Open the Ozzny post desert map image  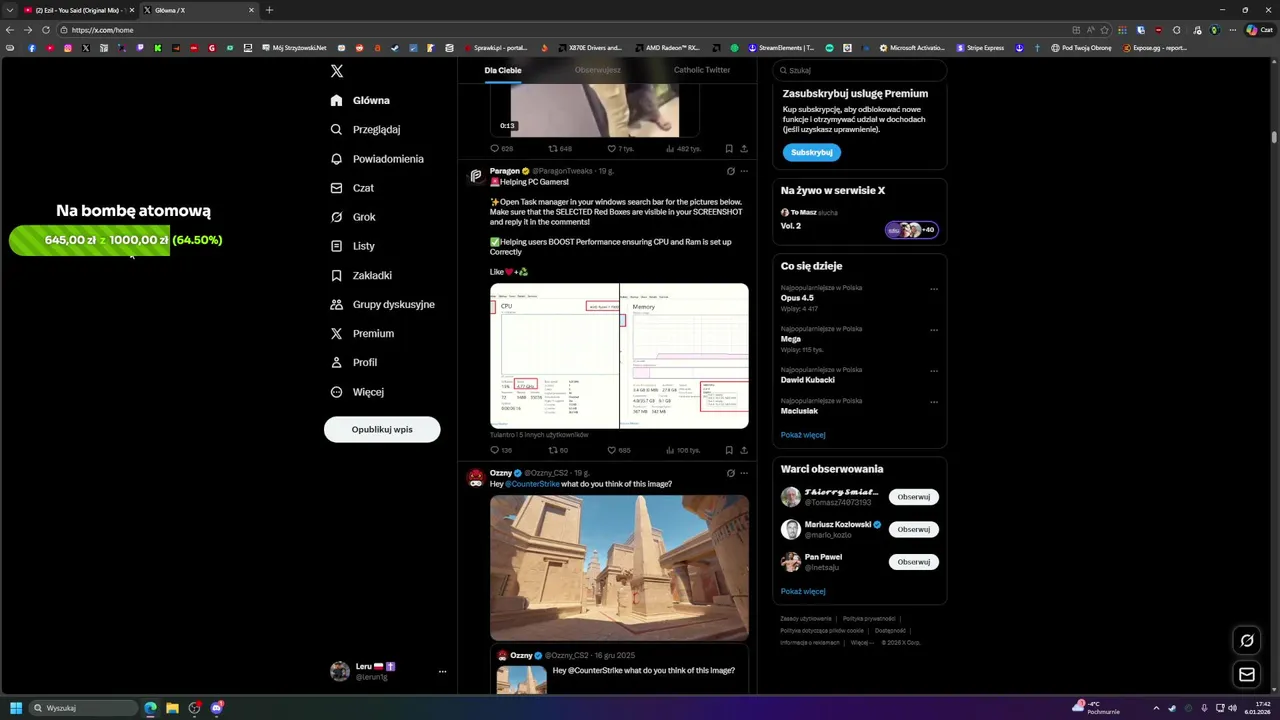(619, 568)
